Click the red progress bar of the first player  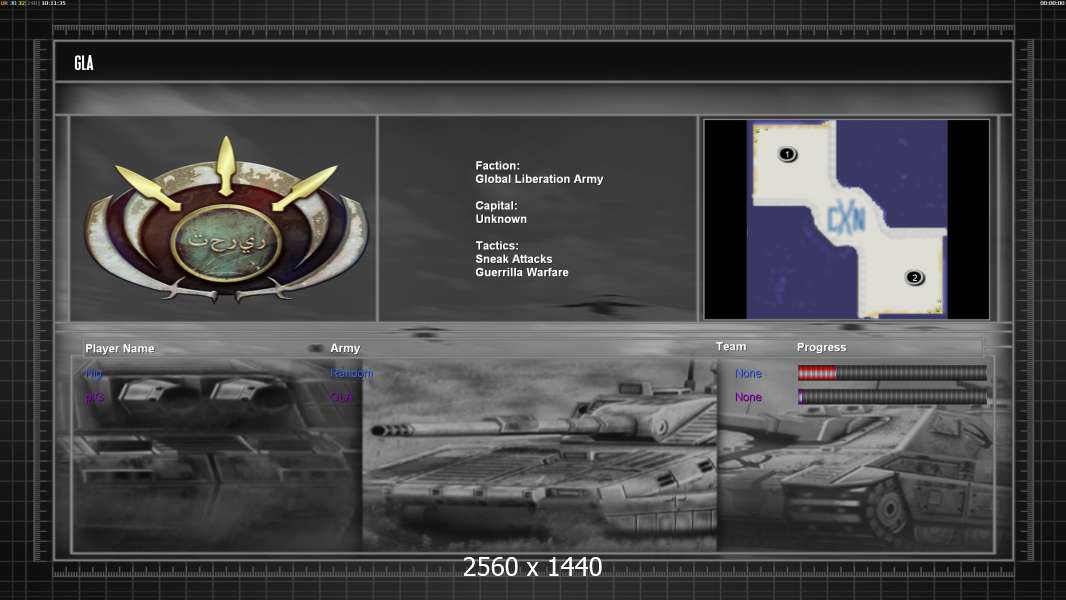(892, 372)
